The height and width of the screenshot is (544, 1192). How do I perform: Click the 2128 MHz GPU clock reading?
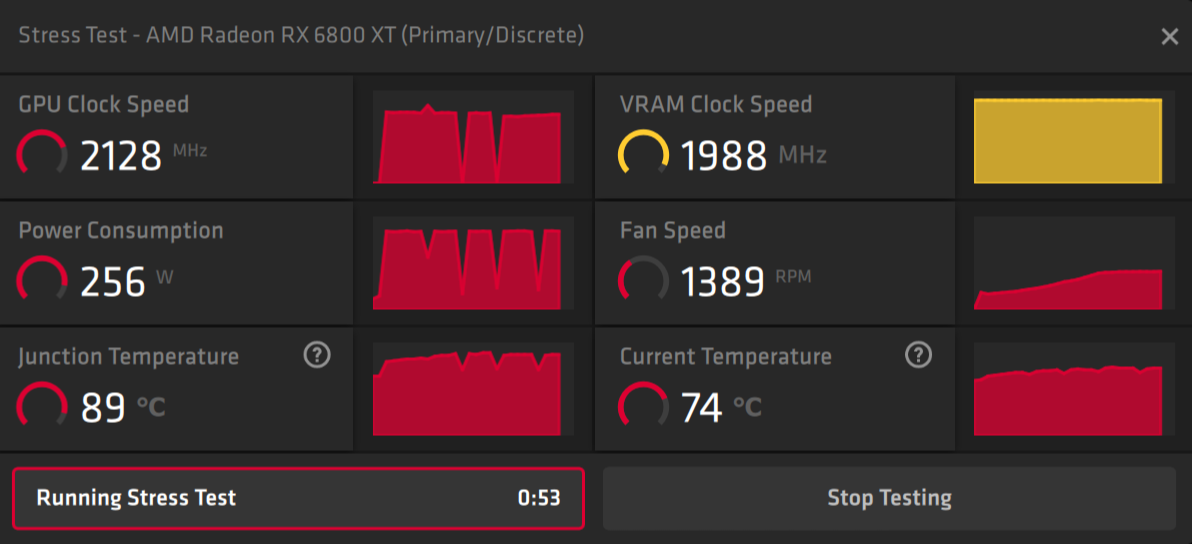click(121, 156)
